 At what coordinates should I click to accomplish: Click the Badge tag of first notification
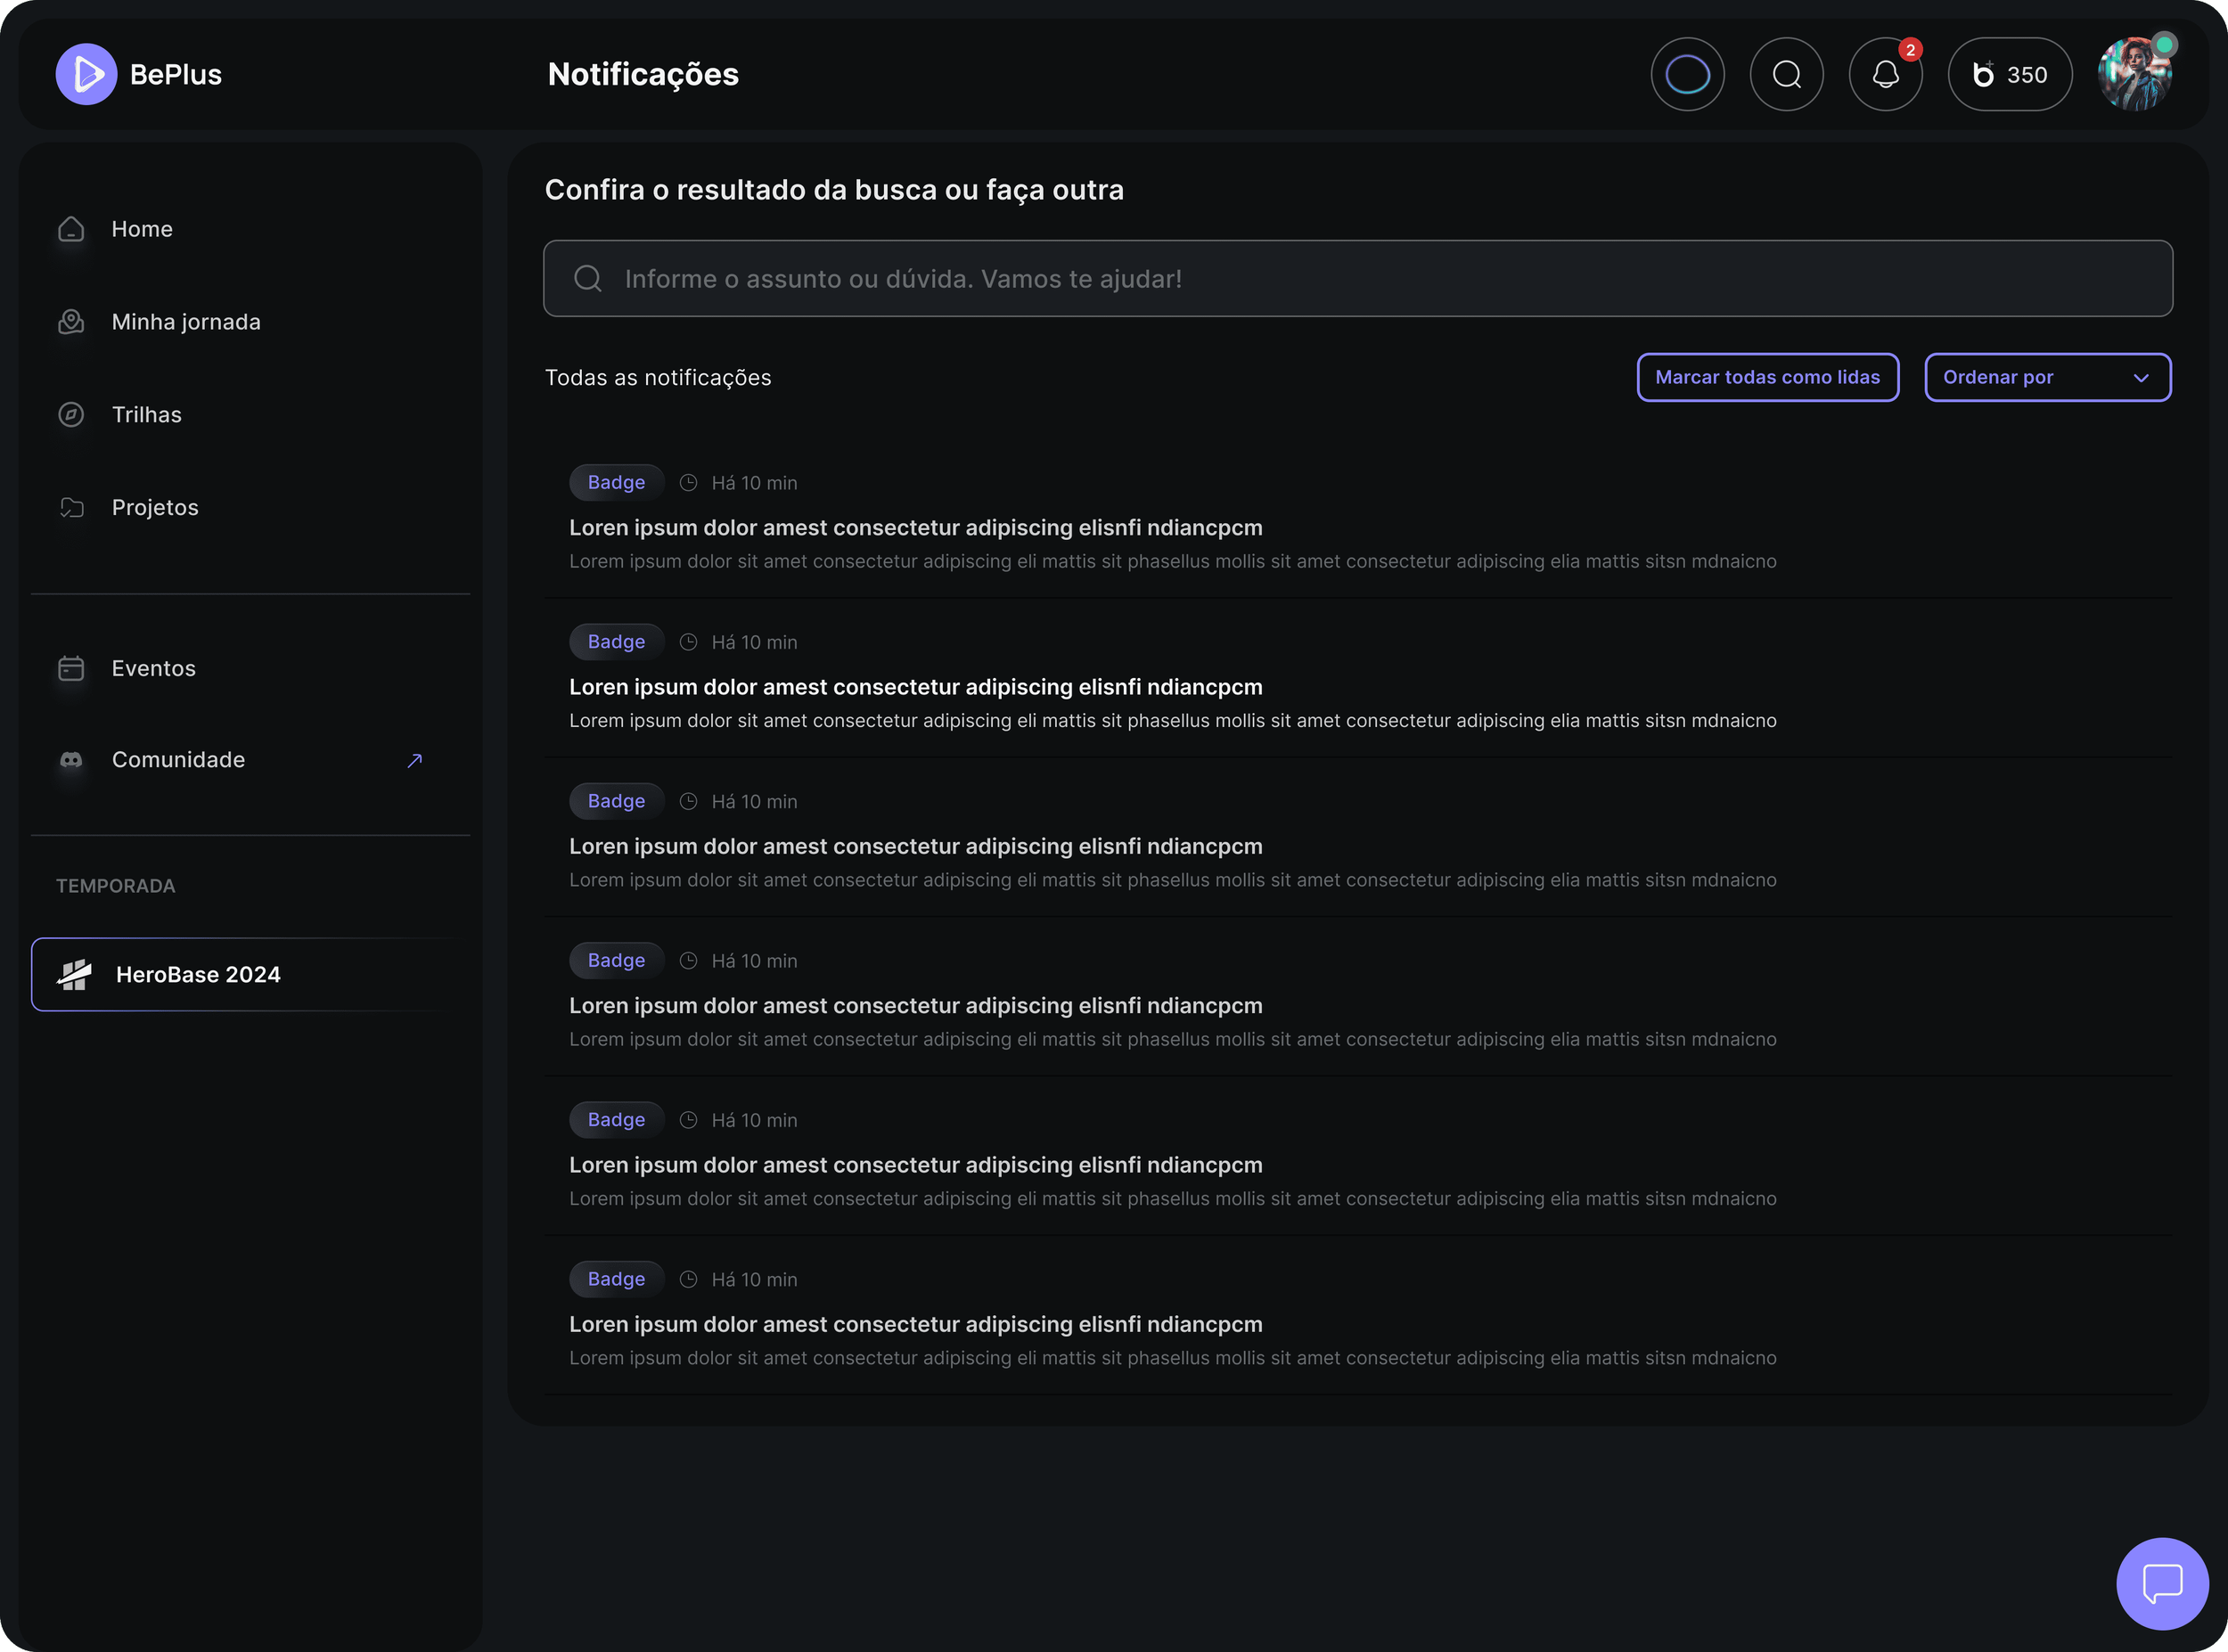point(616,482)
